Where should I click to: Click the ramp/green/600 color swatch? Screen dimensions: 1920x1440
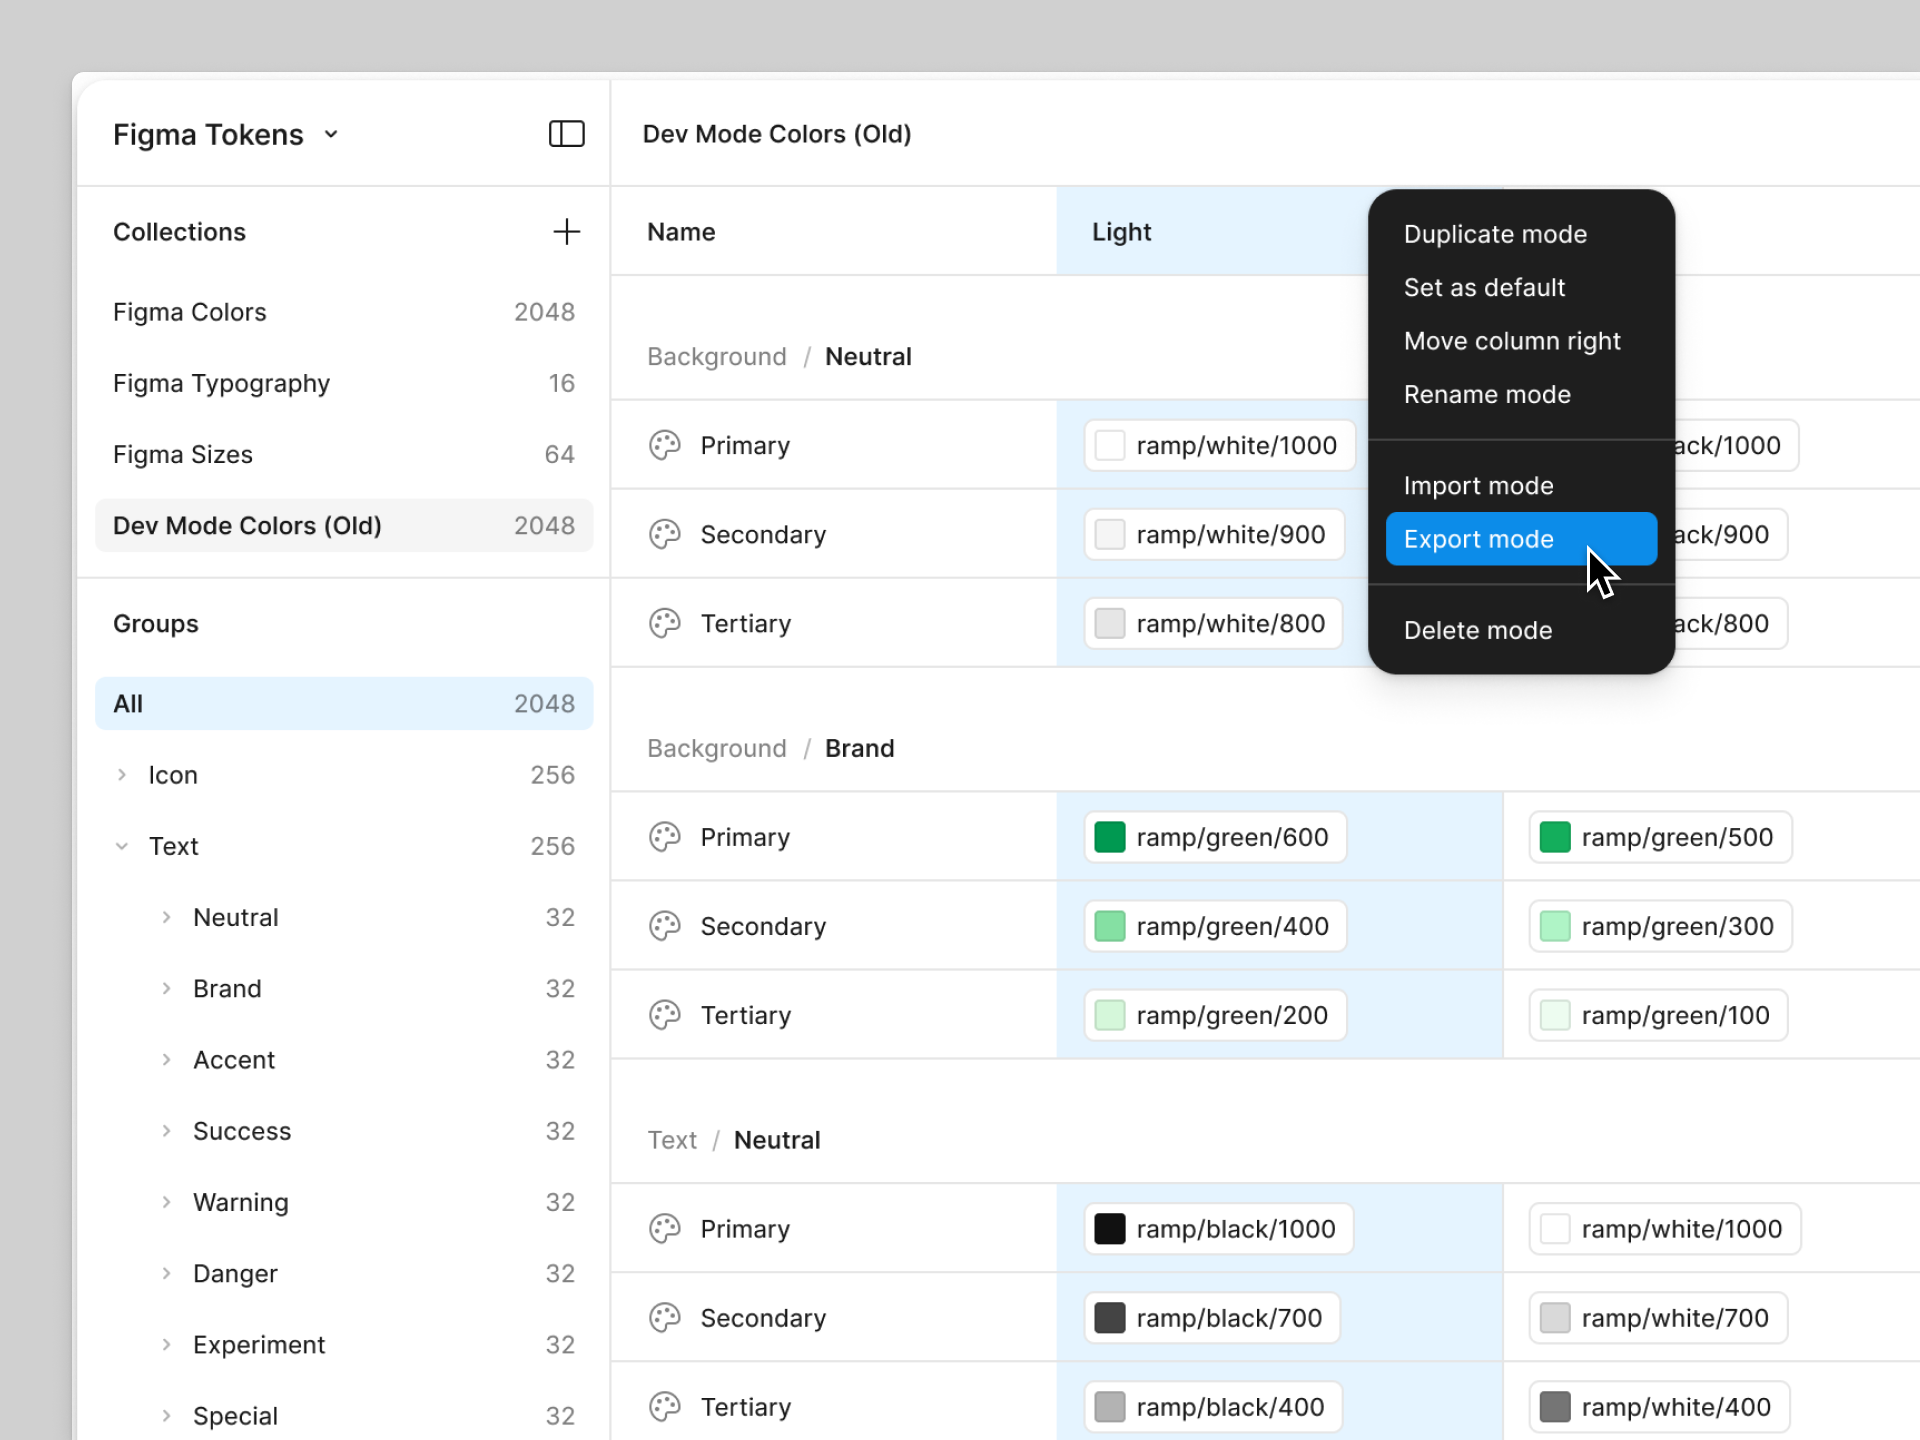tap(1109, 837)
